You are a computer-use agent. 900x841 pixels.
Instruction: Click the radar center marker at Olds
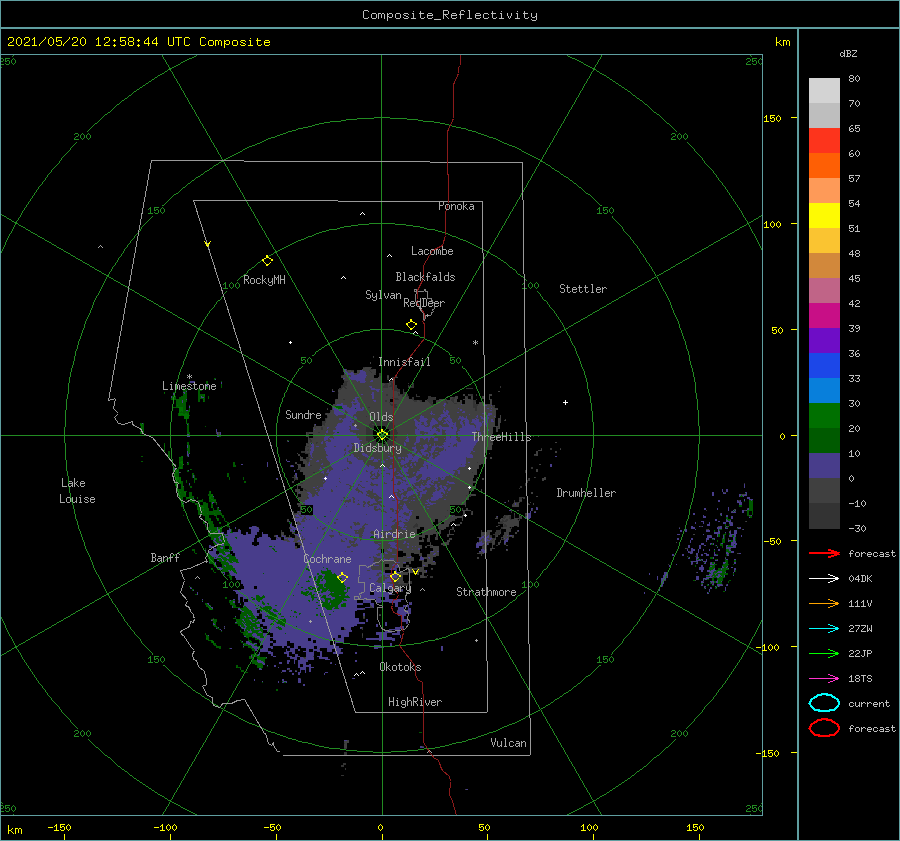pyautogui.click(x=382, y=435)
